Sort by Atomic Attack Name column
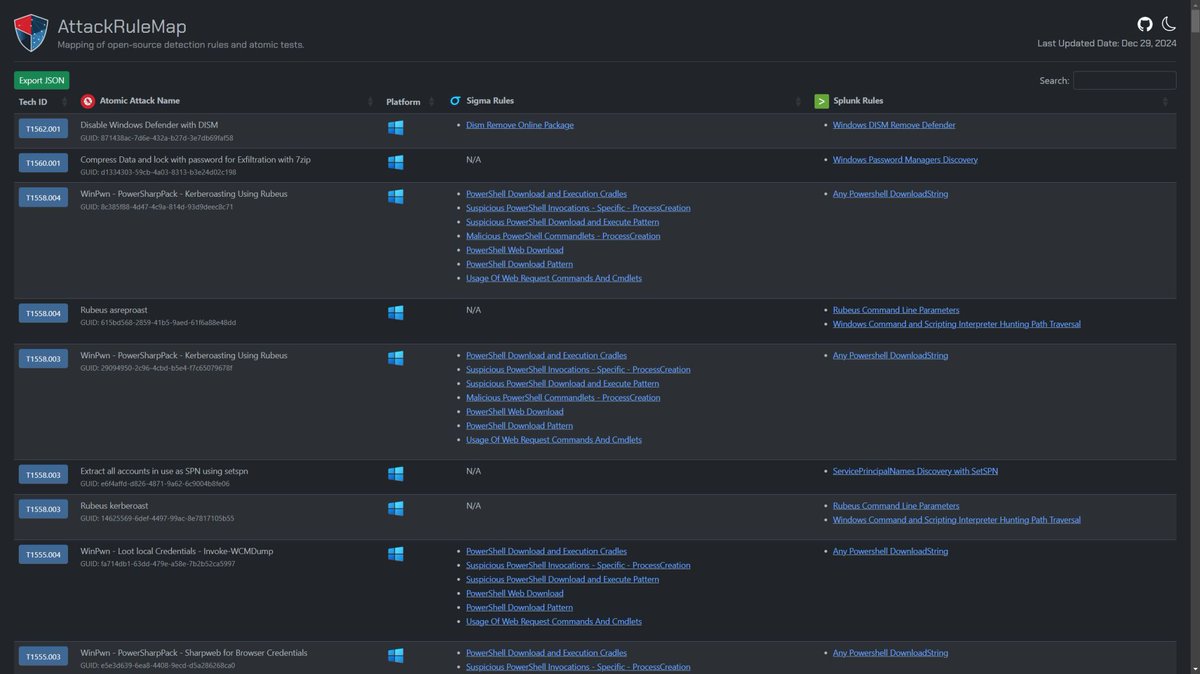 point(227,101)
